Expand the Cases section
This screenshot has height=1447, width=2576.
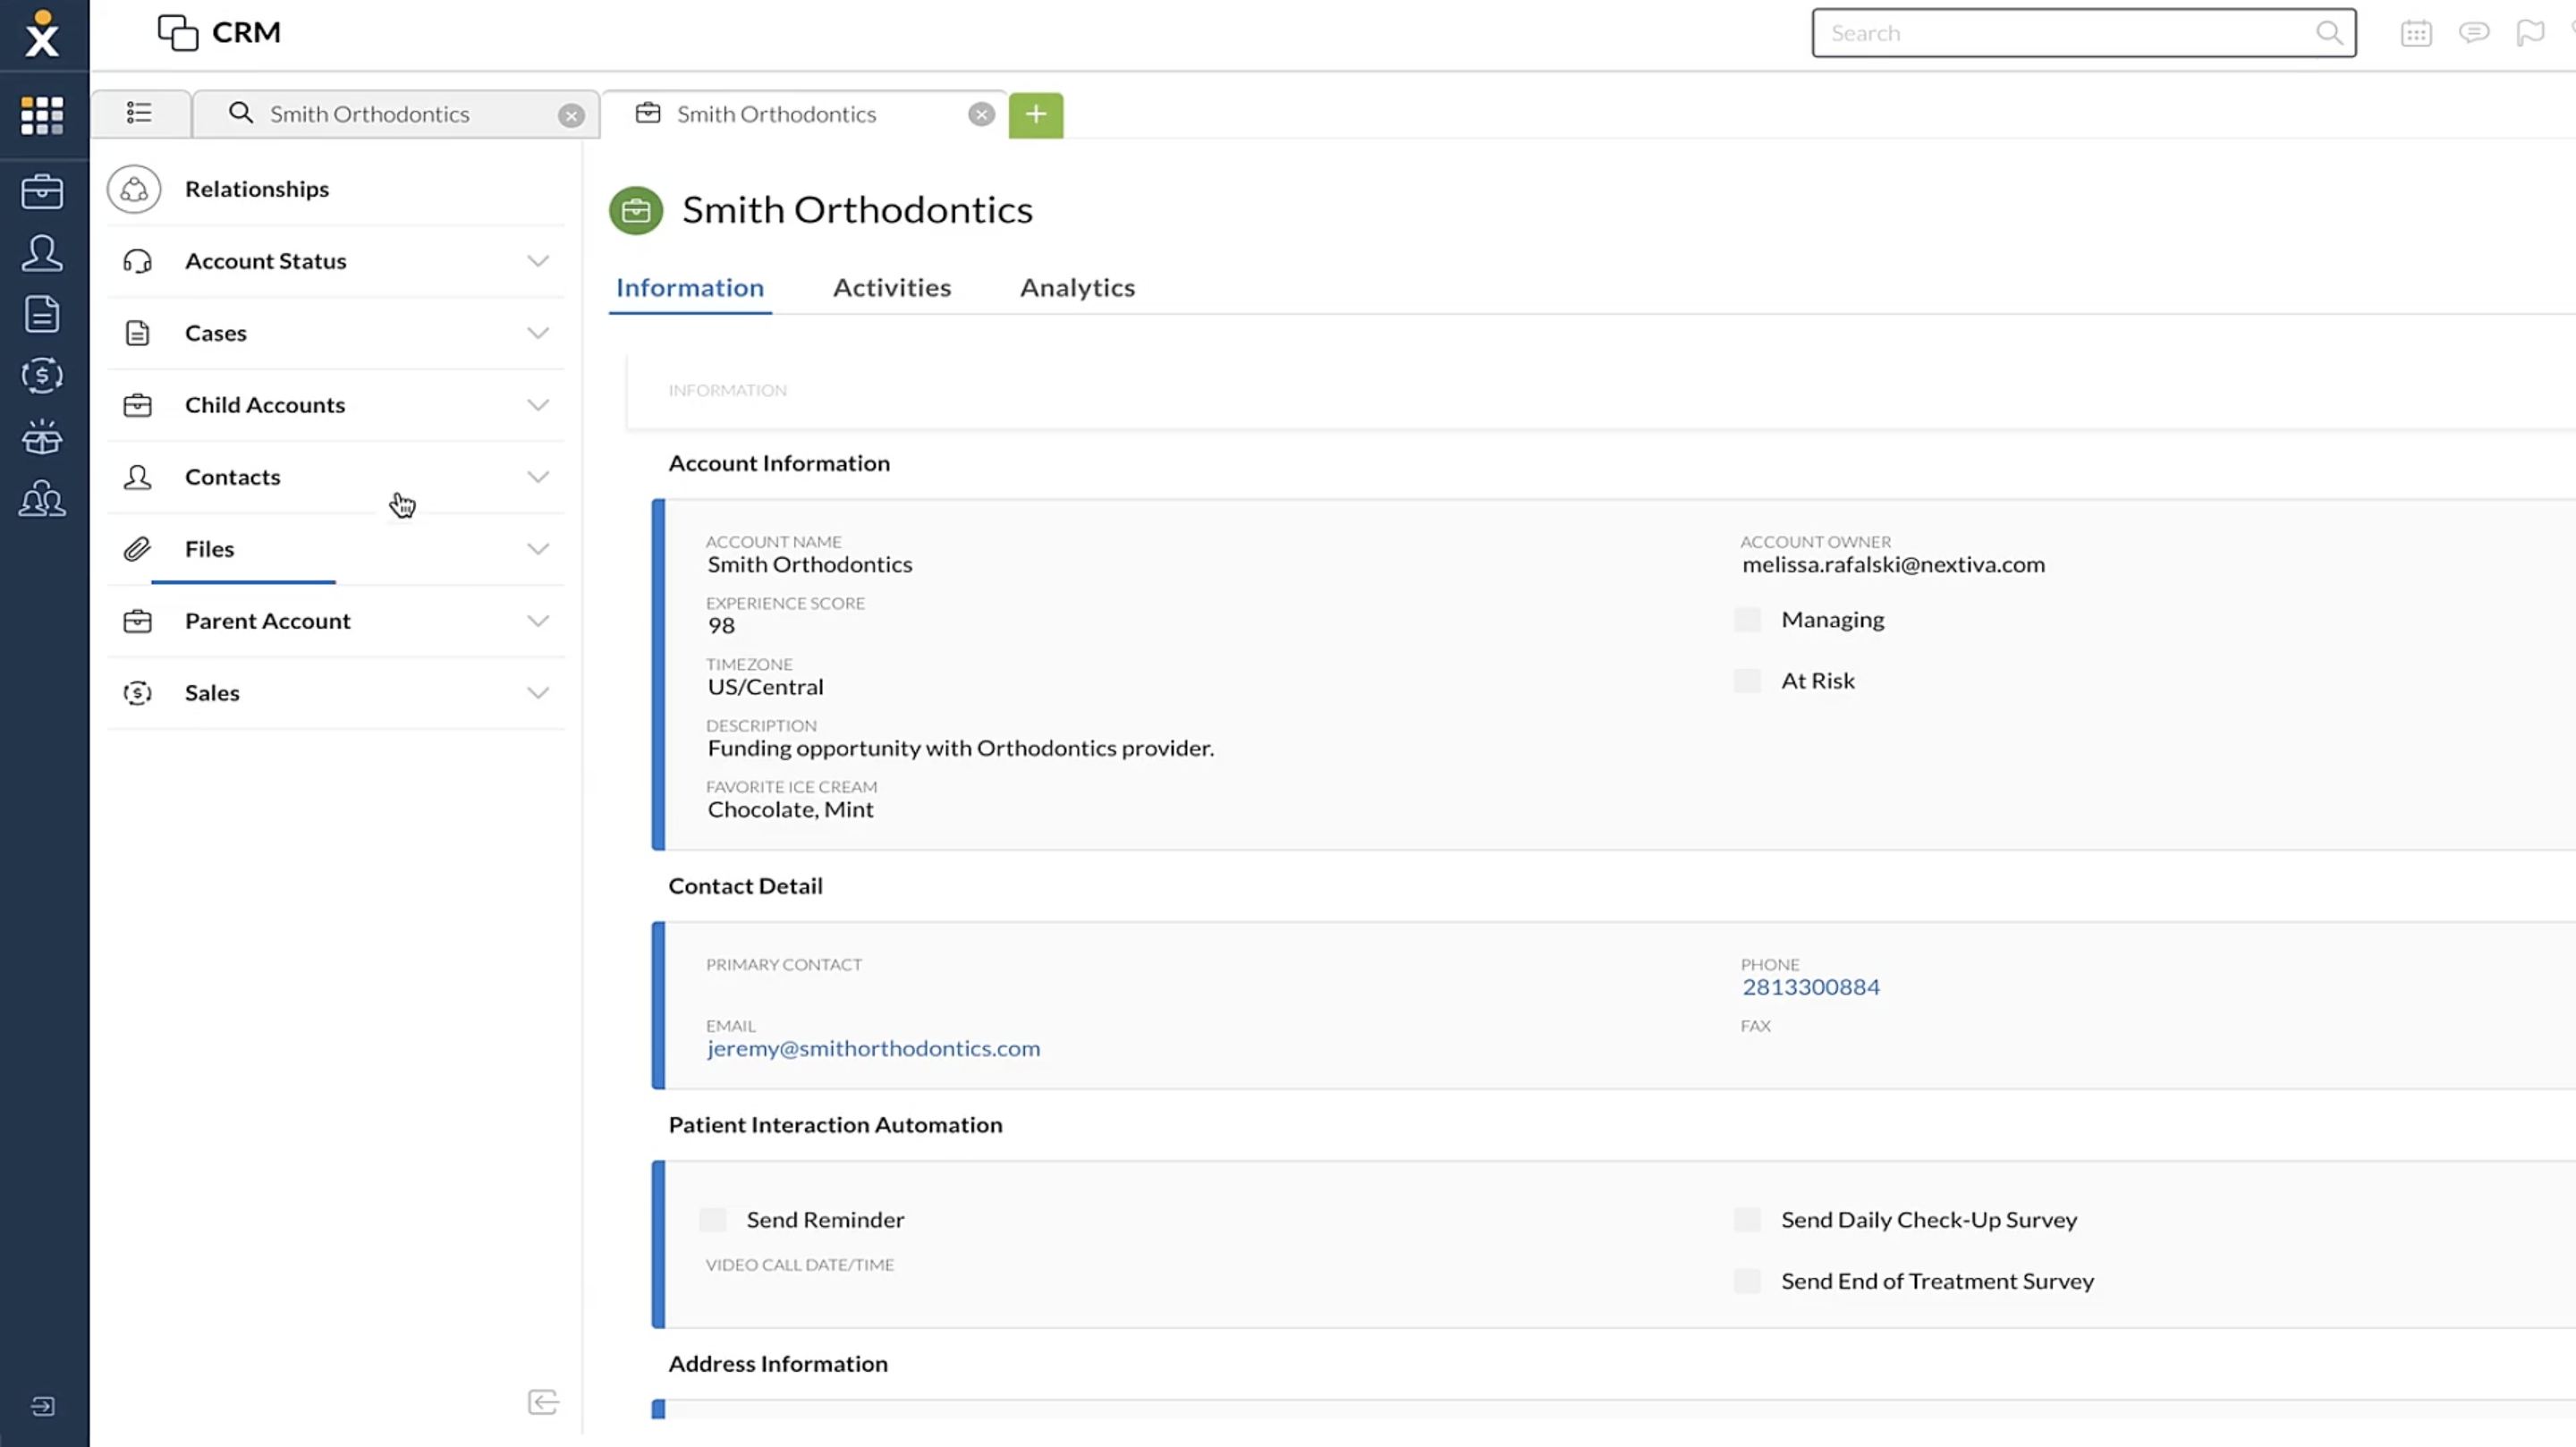pos(538,333)
